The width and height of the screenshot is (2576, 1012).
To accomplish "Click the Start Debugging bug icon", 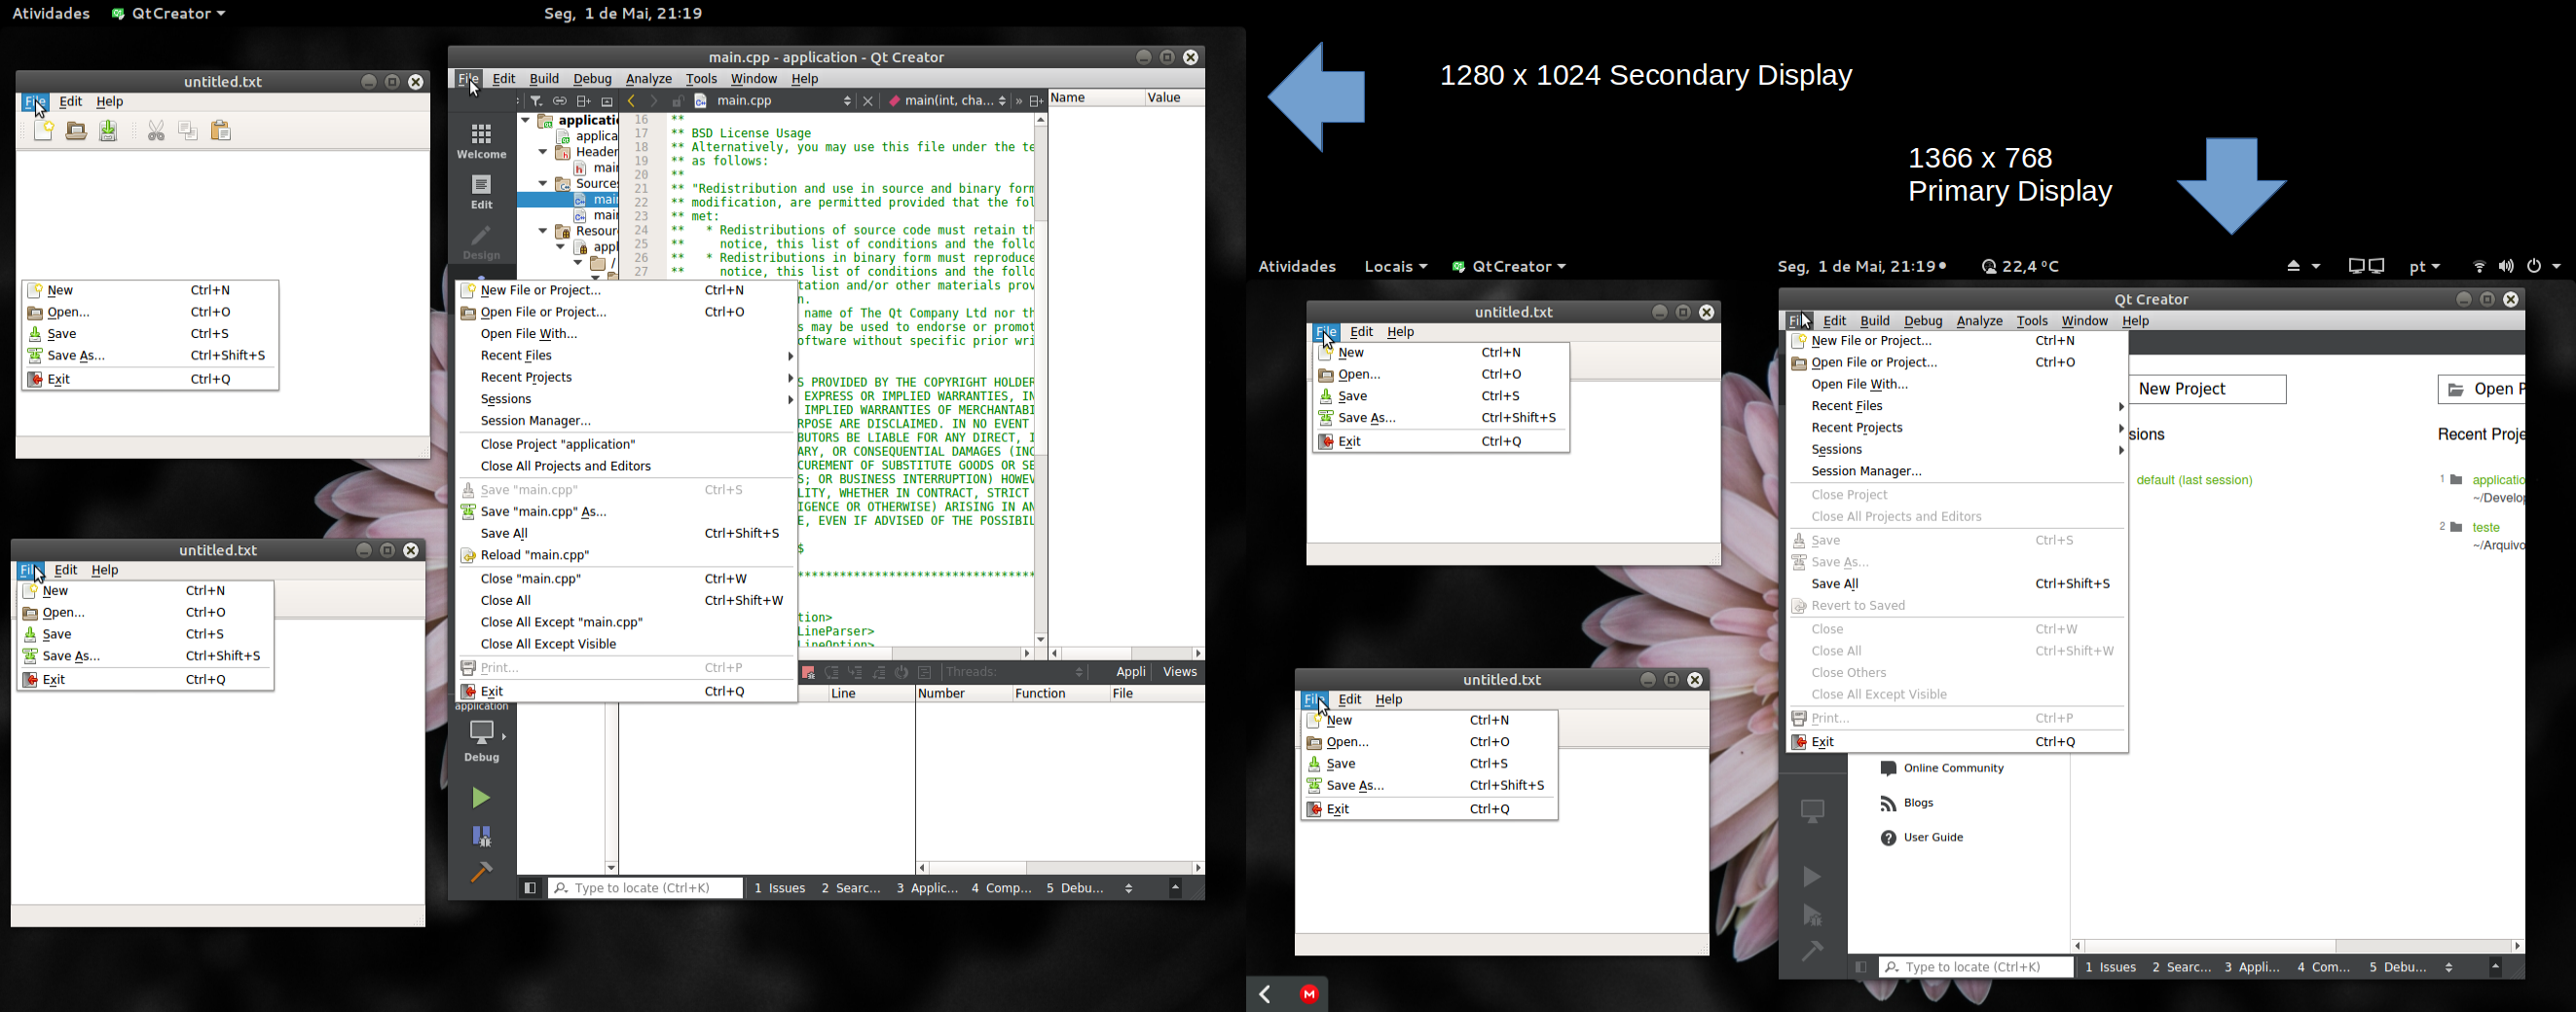I will 481,835.
